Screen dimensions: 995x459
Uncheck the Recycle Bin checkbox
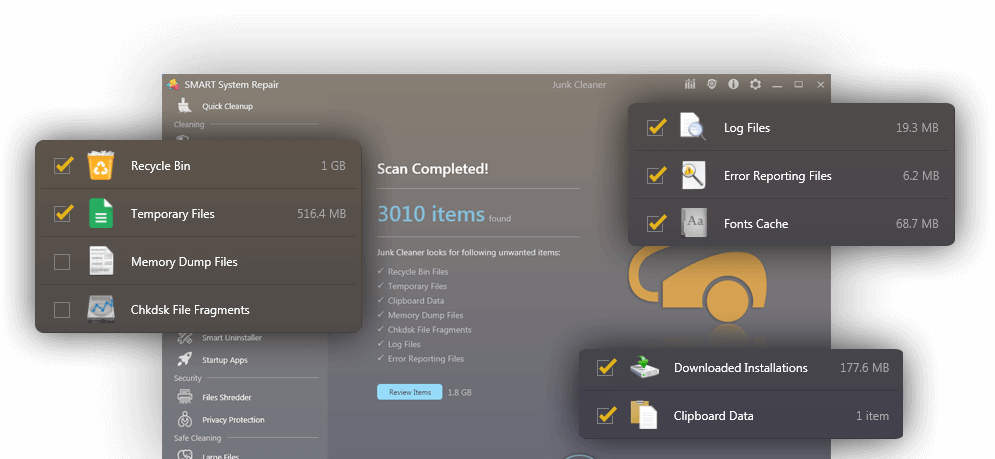62,166
